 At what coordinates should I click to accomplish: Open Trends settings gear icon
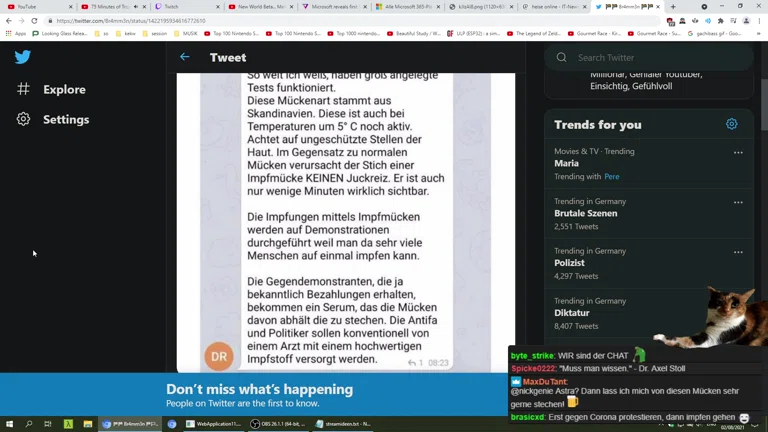(x=731, y=124)
